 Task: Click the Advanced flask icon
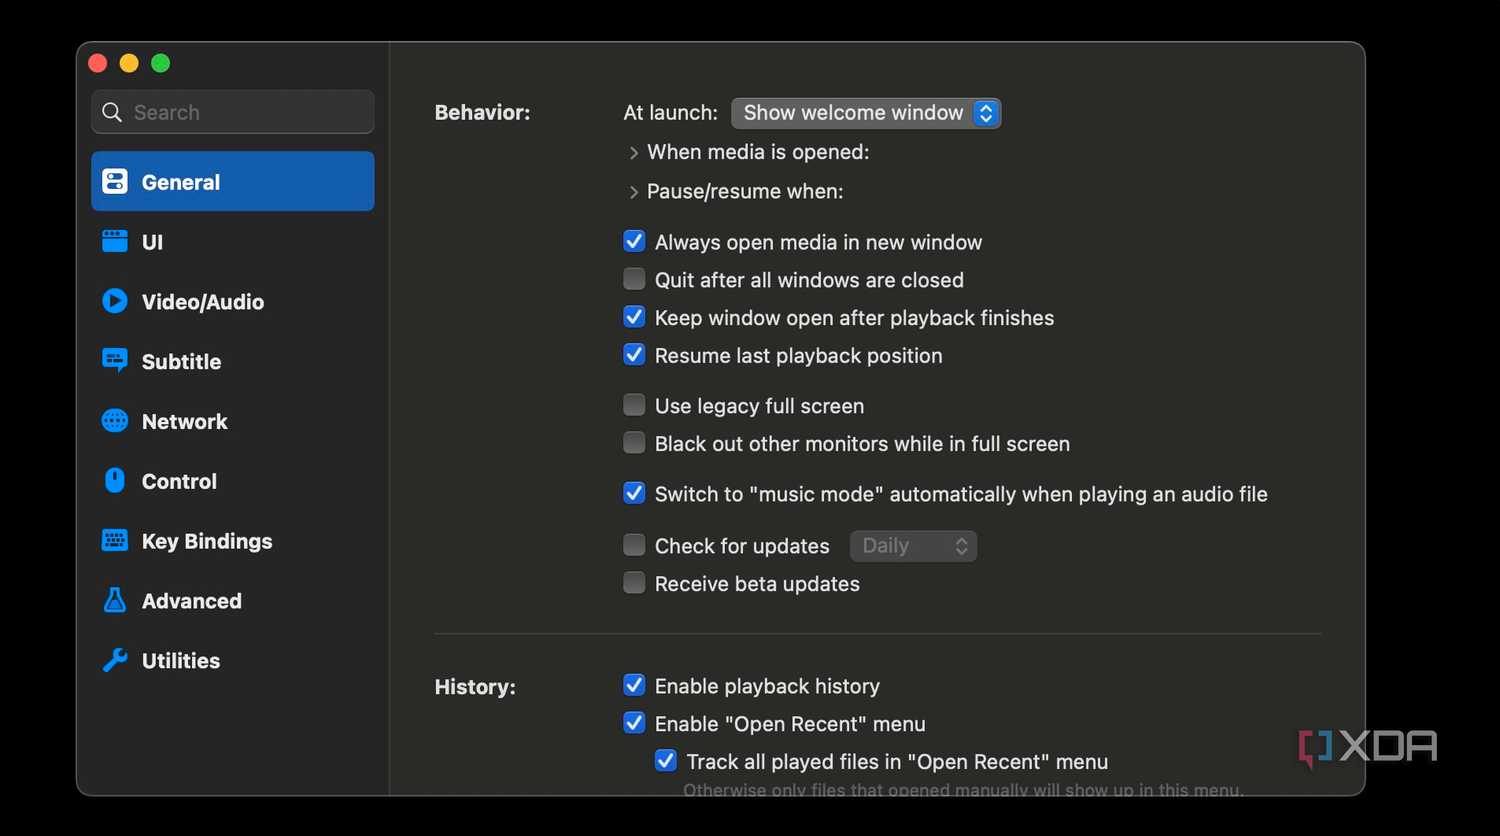click(115, 600)
